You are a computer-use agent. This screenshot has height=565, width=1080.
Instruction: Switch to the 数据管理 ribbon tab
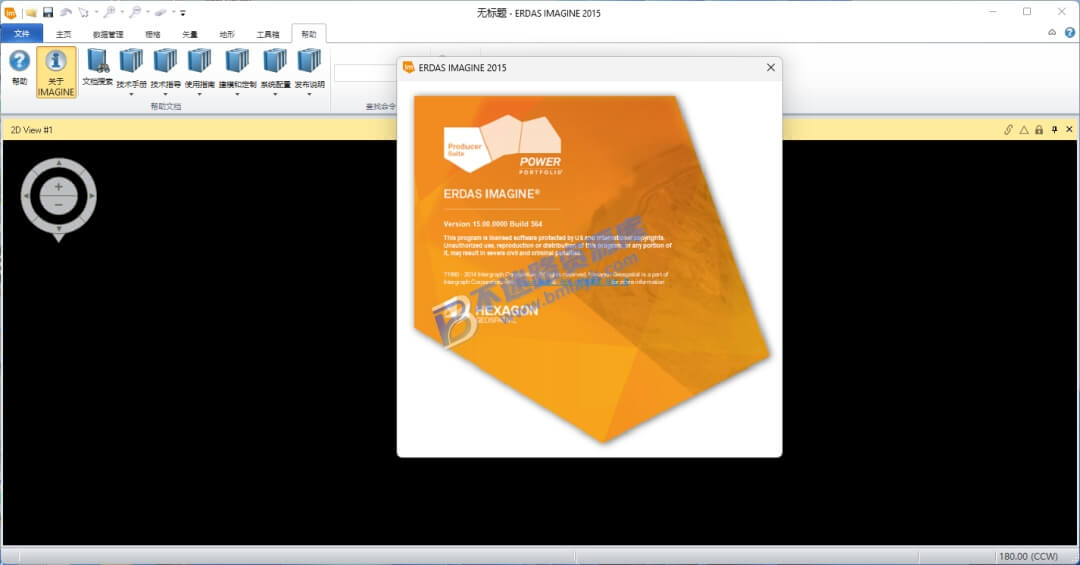[x=108, y=34]
